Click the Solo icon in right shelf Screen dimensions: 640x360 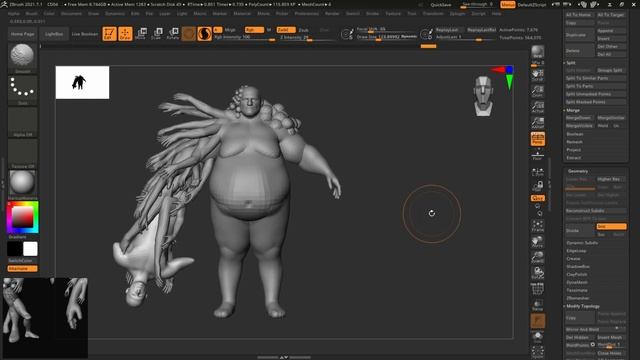pos(538,337)
